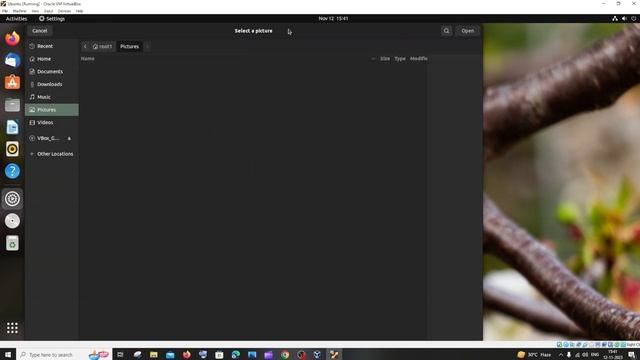Go to the Home folder in sidebar
The image size is (640, 360).
51,59
